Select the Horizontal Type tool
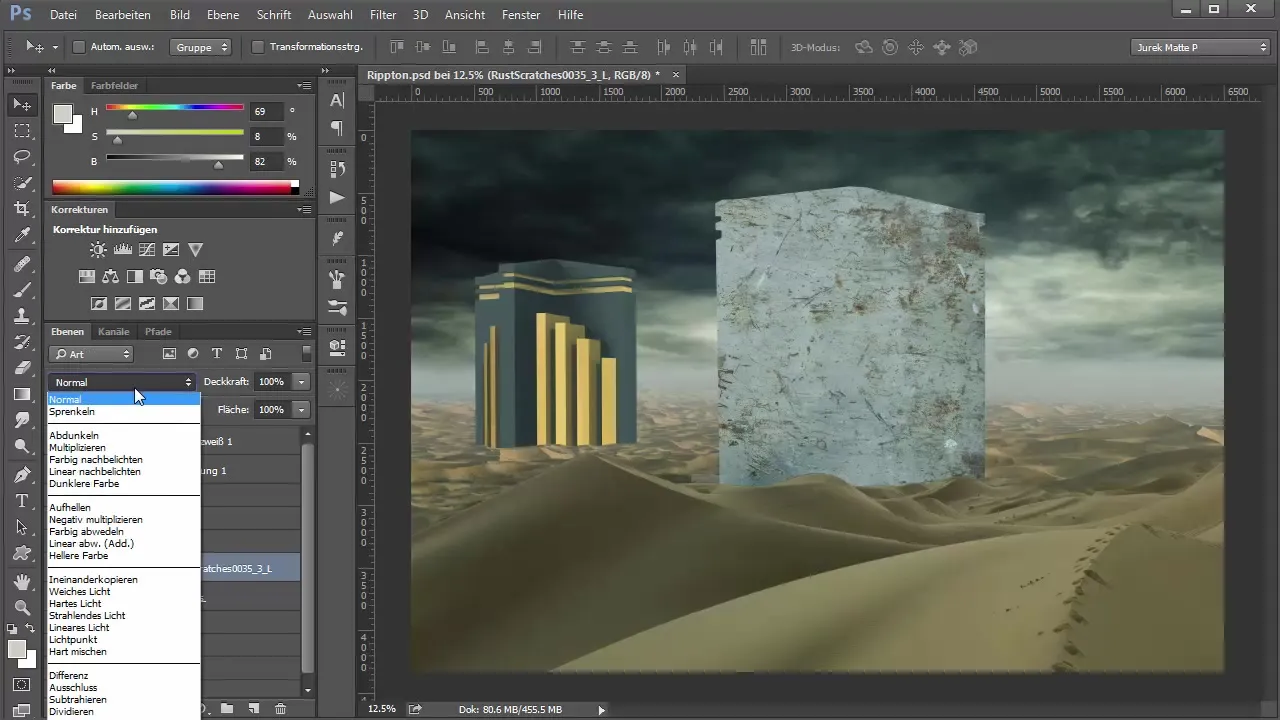 pyautogui.click(x=22, y=500)
